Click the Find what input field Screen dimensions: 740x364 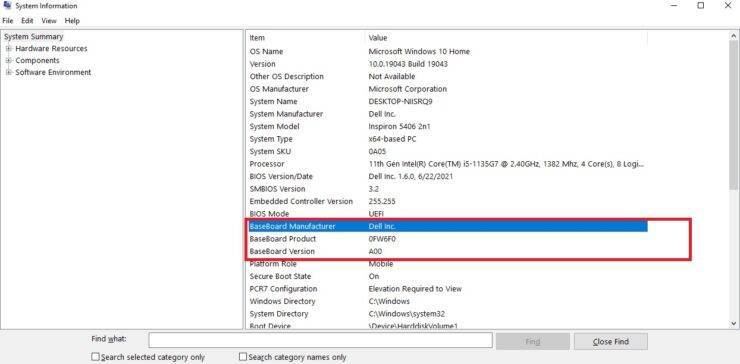click(x=320, y=340)
